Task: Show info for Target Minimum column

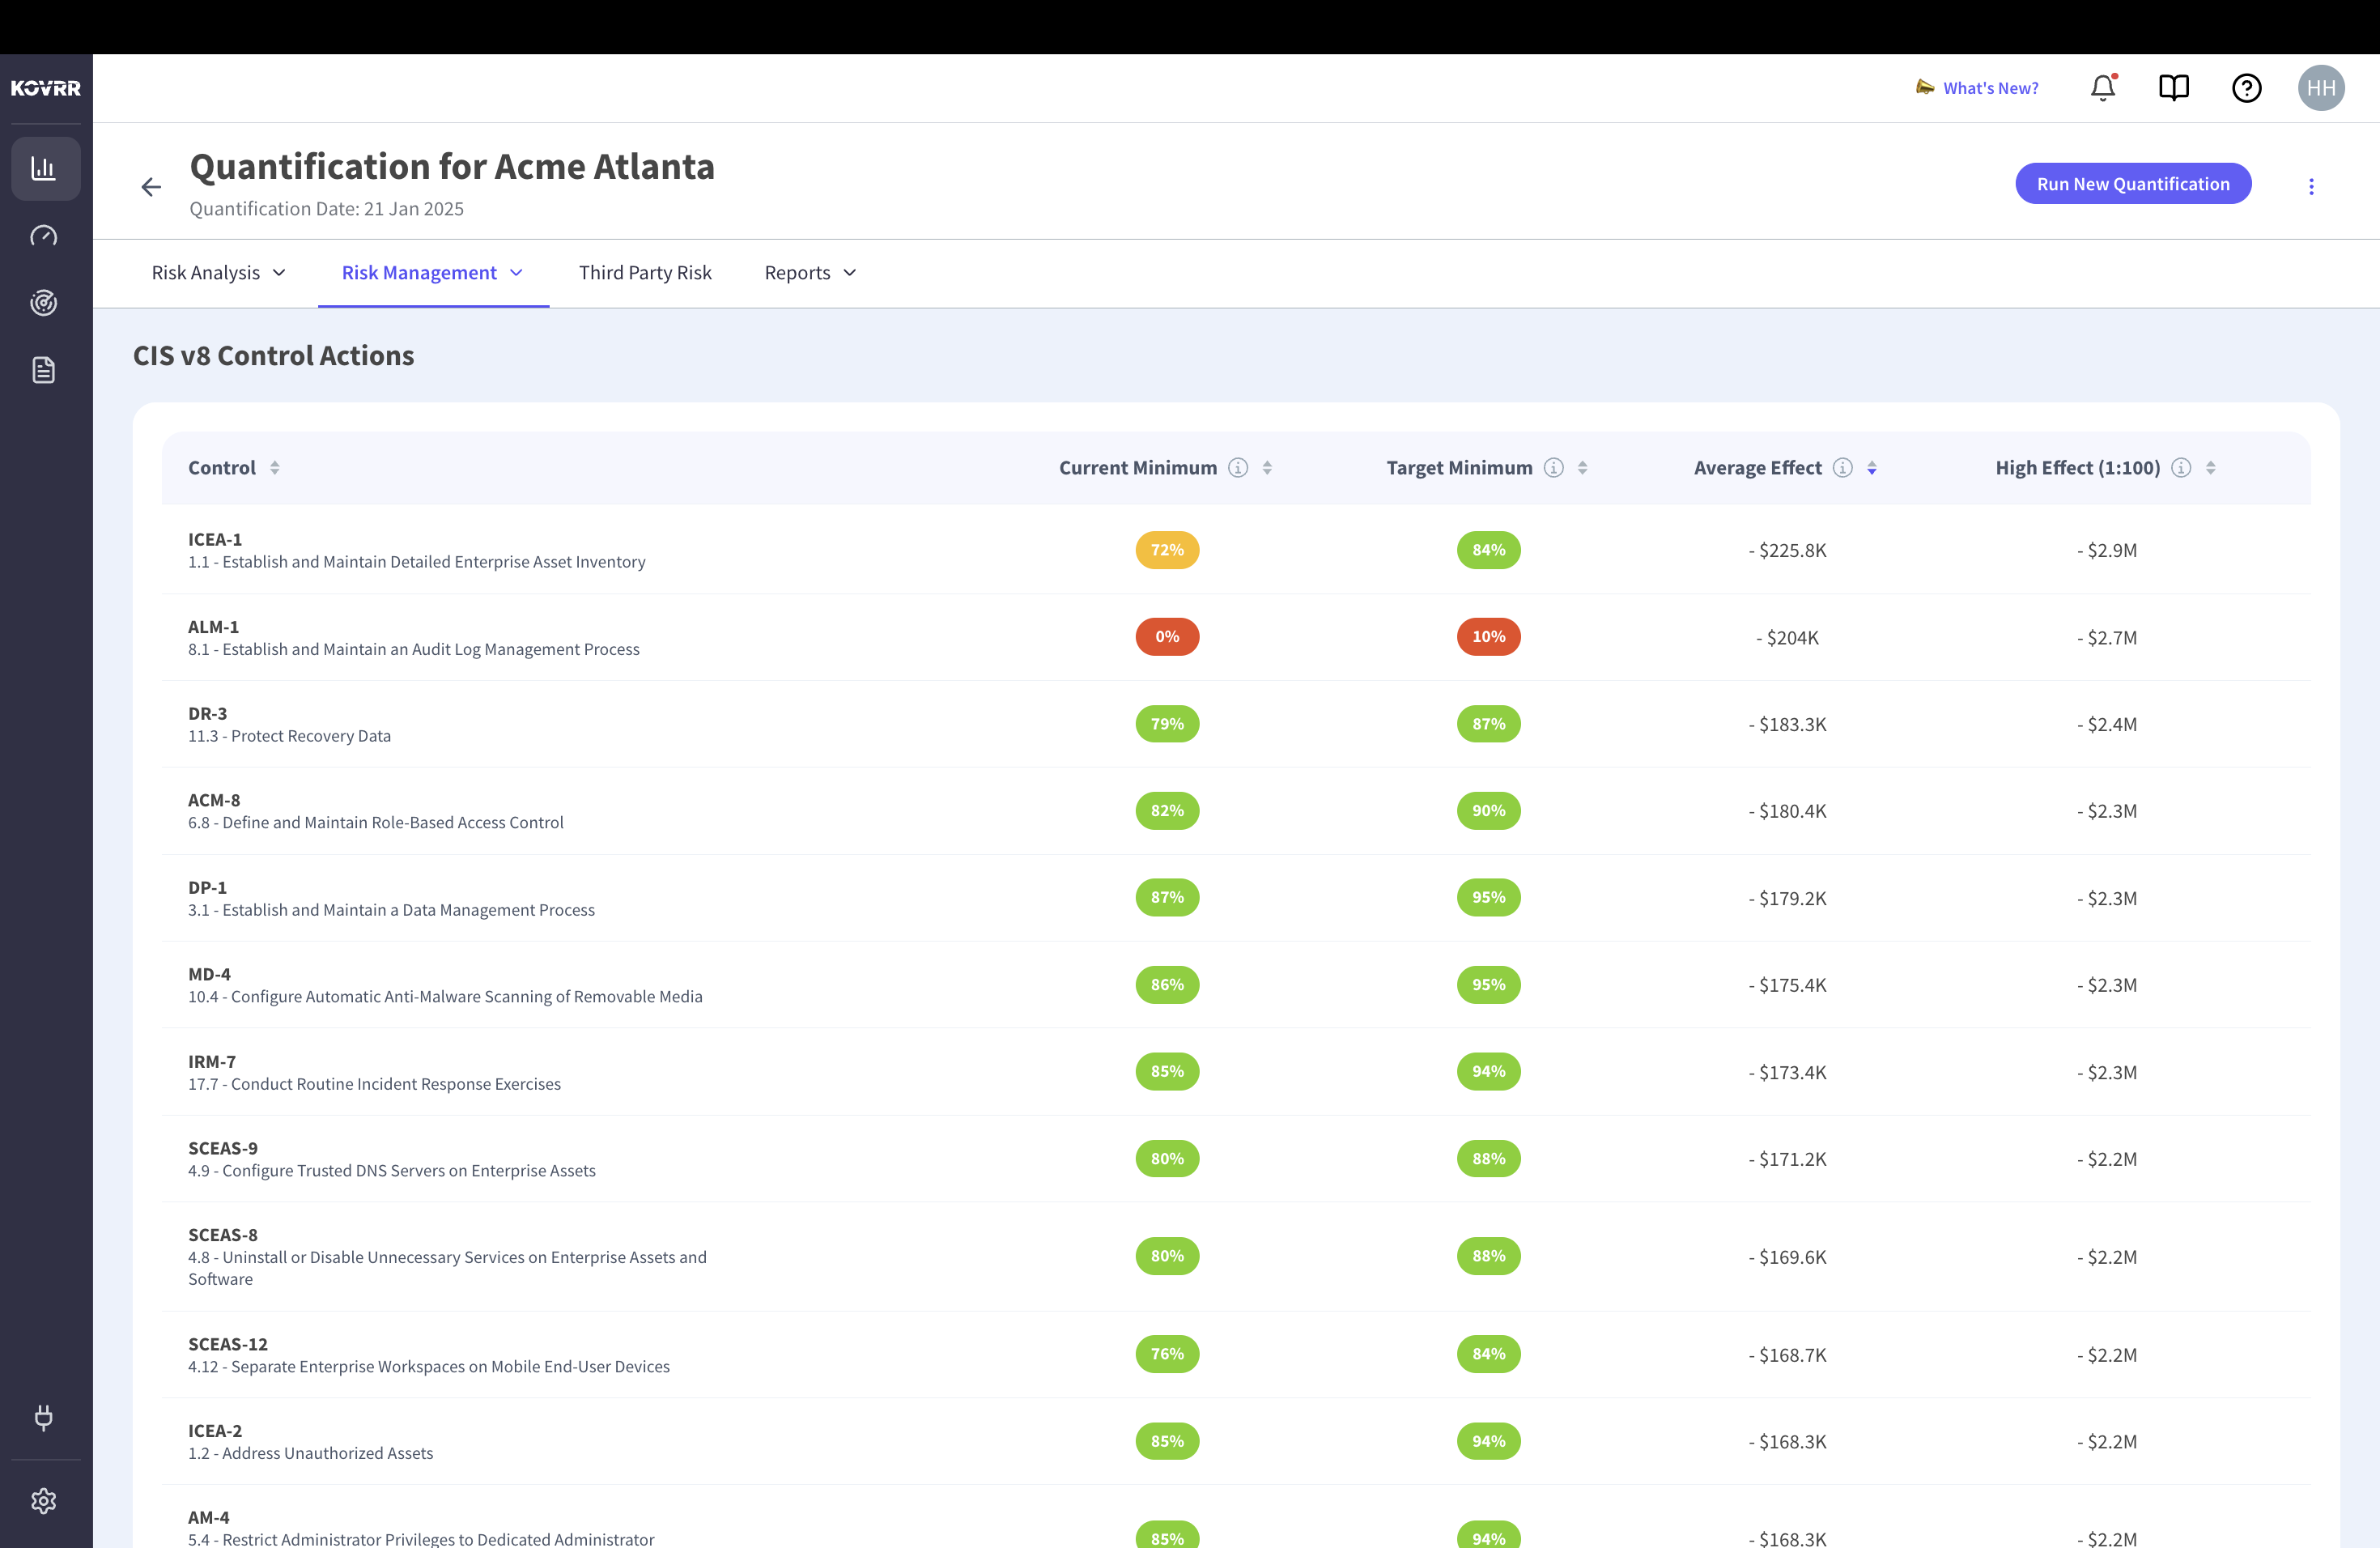Action: pos(1554,468)
